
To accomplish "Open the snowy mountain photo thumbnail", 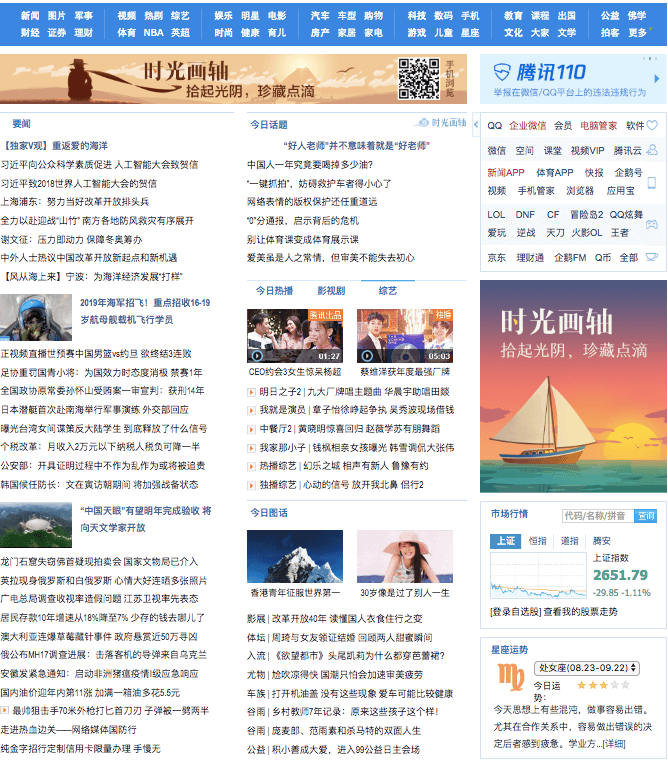I will (x=295, y=556).
